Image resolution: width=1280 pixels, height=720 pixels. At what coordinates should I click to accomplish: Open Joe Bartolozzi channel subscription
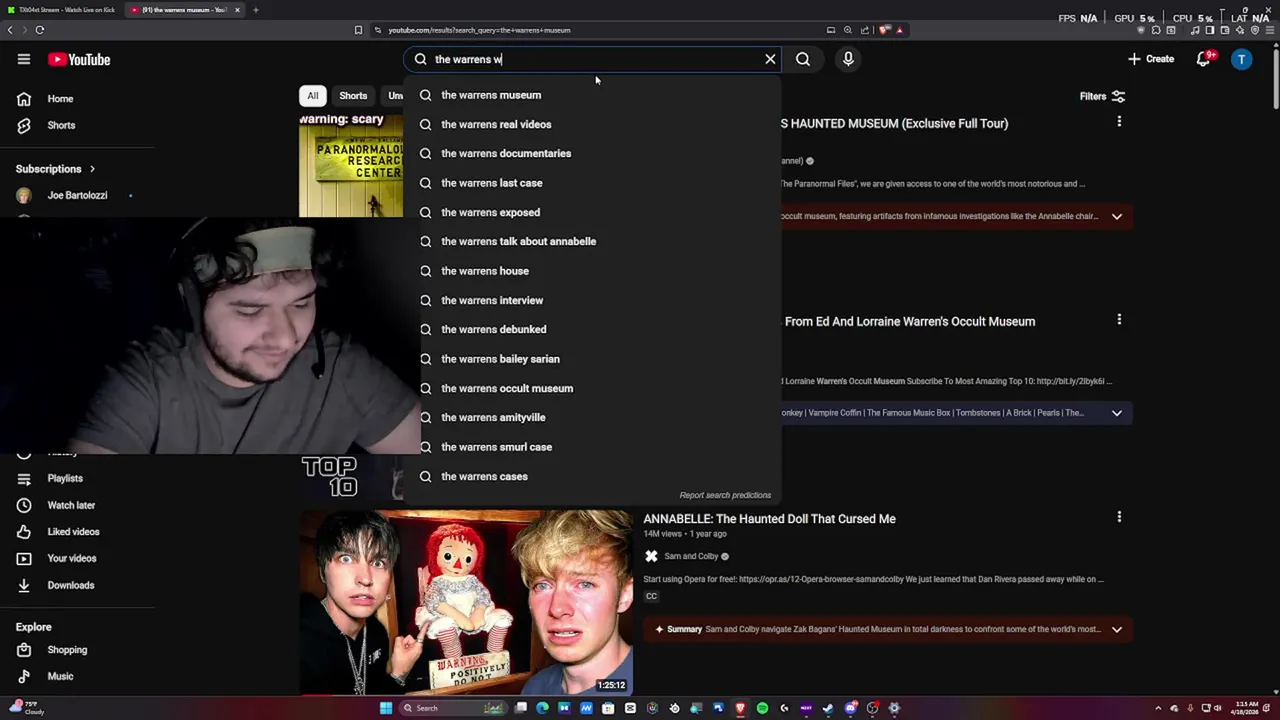click(x=77, y=195)
